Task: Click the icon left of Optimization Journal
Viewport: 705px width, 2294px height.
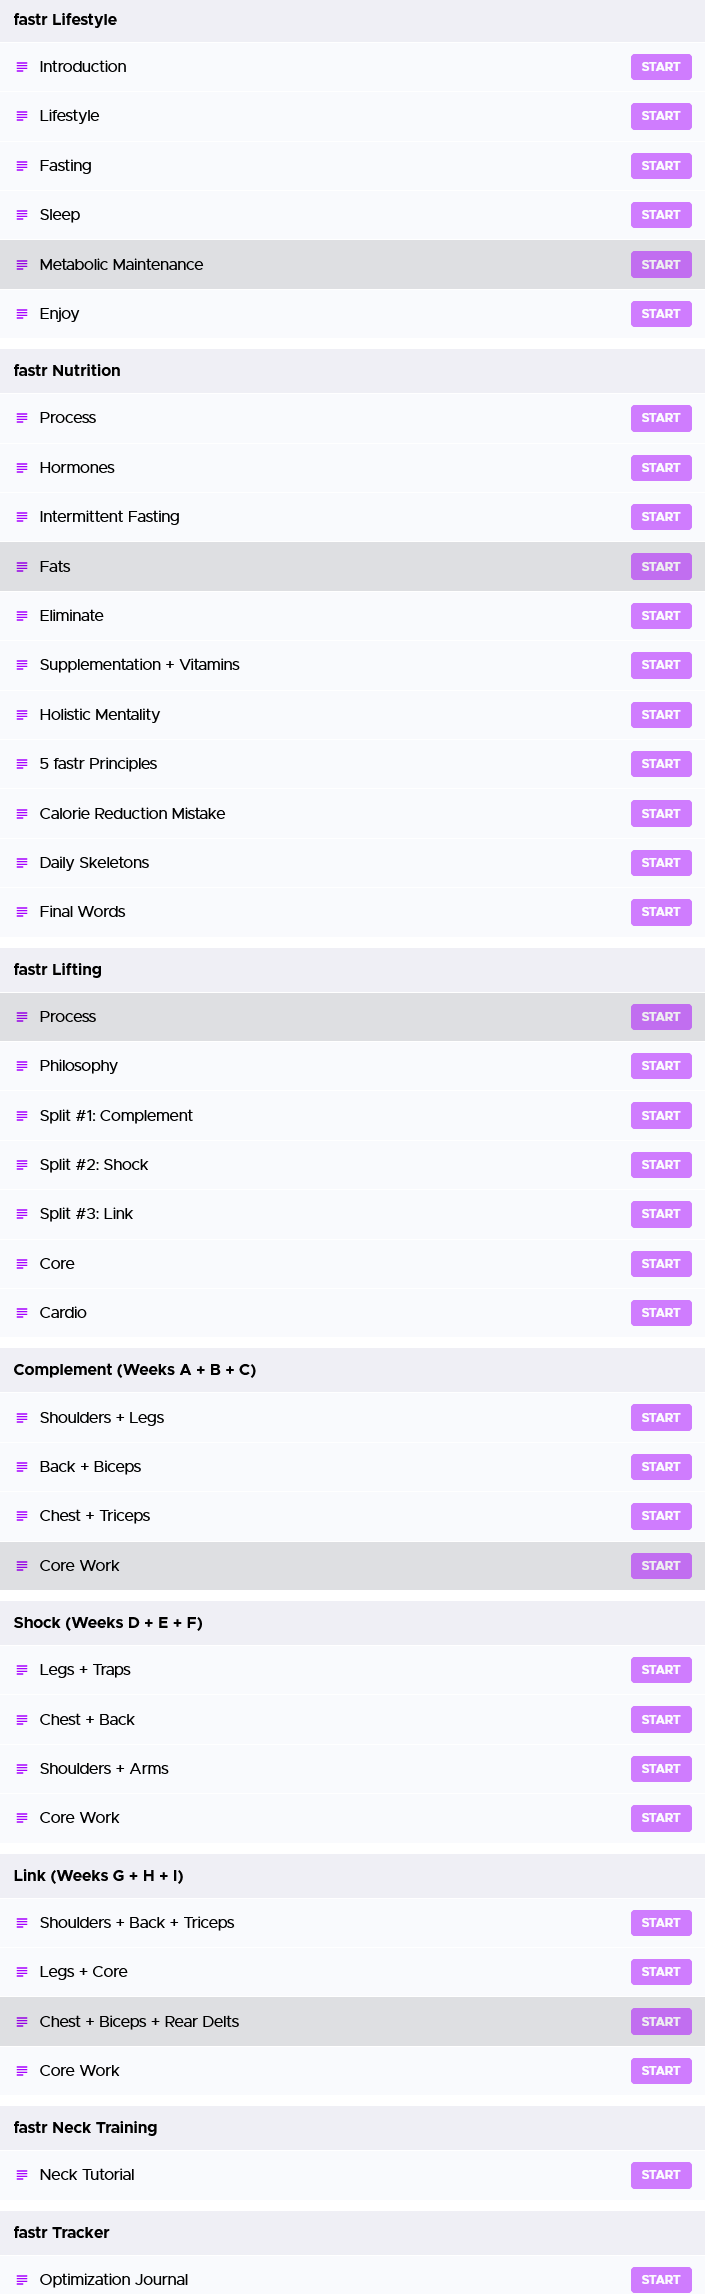Action: tap(22, 2280)
